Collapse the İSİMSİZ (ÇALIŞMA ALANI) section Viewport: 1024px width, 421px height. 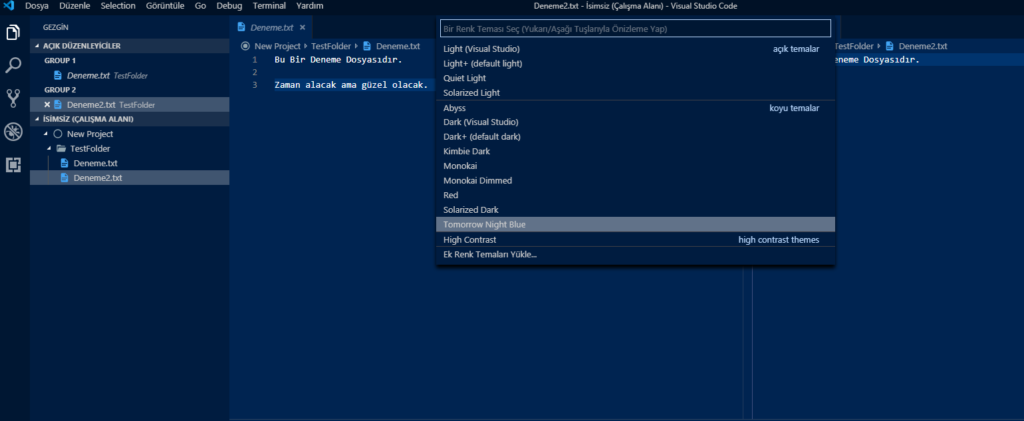130,119
